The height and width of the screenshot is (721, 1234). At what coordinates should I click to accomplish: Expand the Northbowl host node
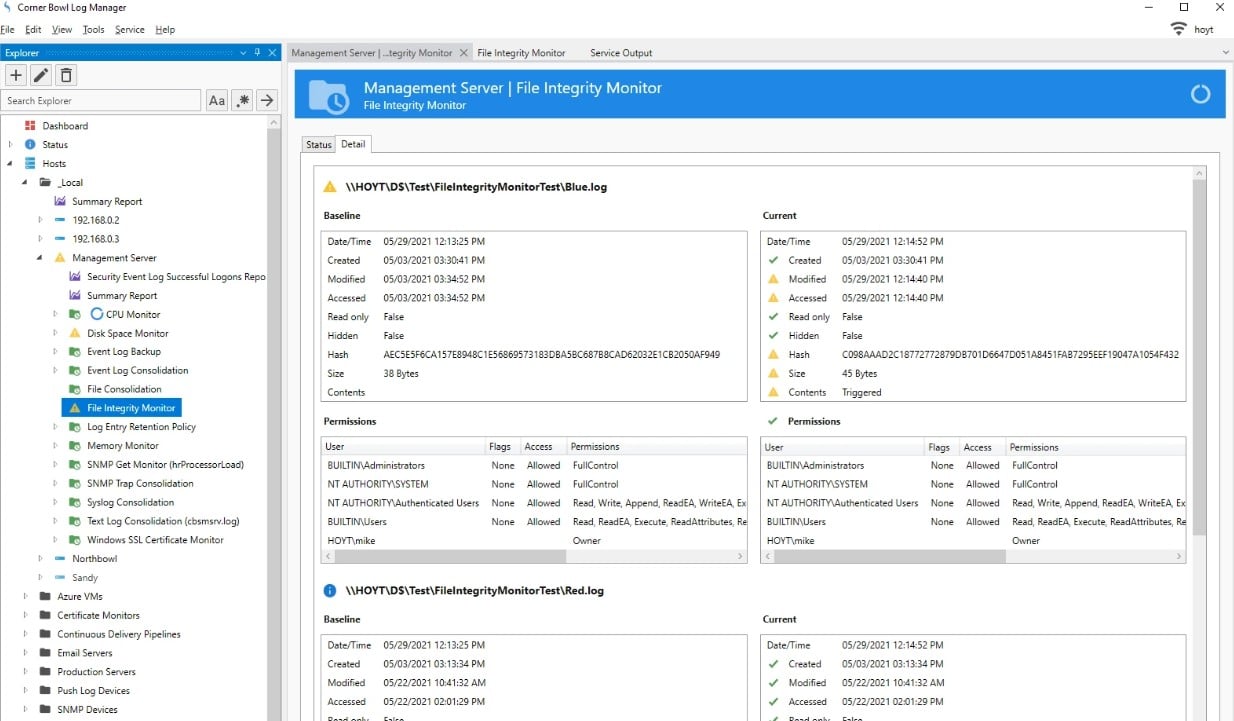coord(41,559)
